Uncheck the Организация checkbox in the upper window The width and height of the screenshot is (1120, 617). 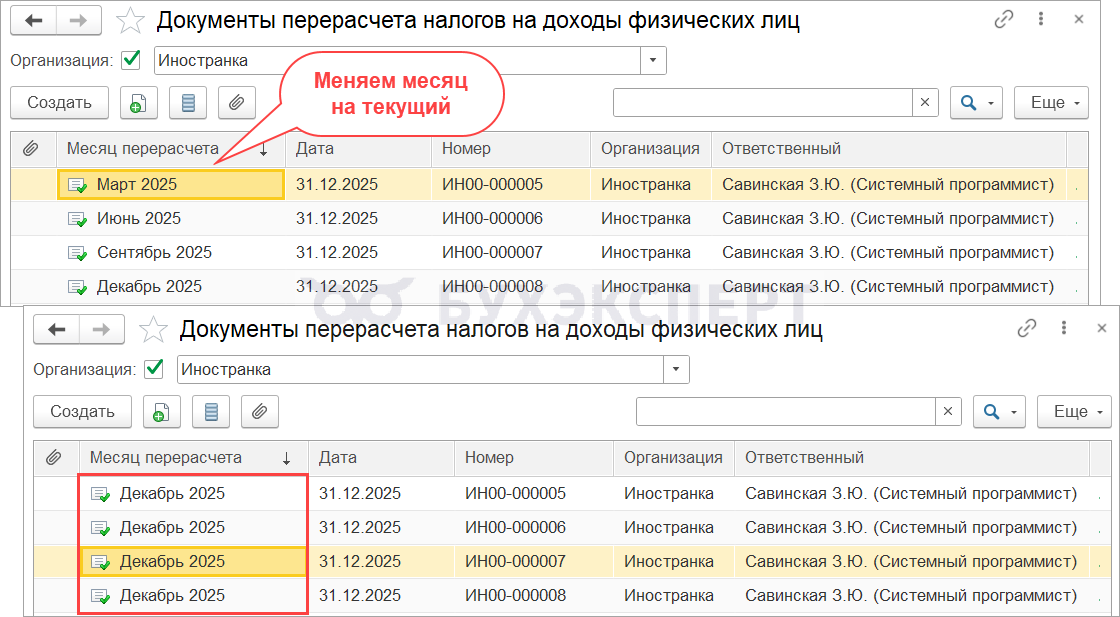[131, 60]
